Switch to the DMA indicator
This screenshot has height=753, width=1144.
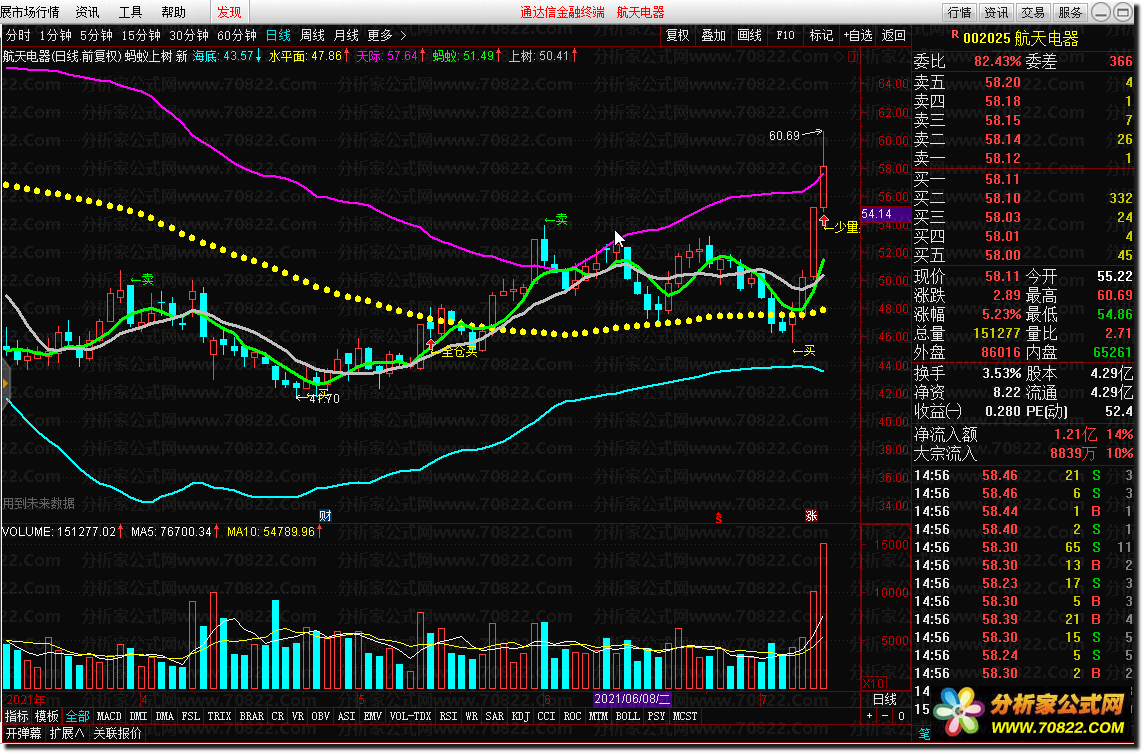pyautogui.click(x=165, y=717)
